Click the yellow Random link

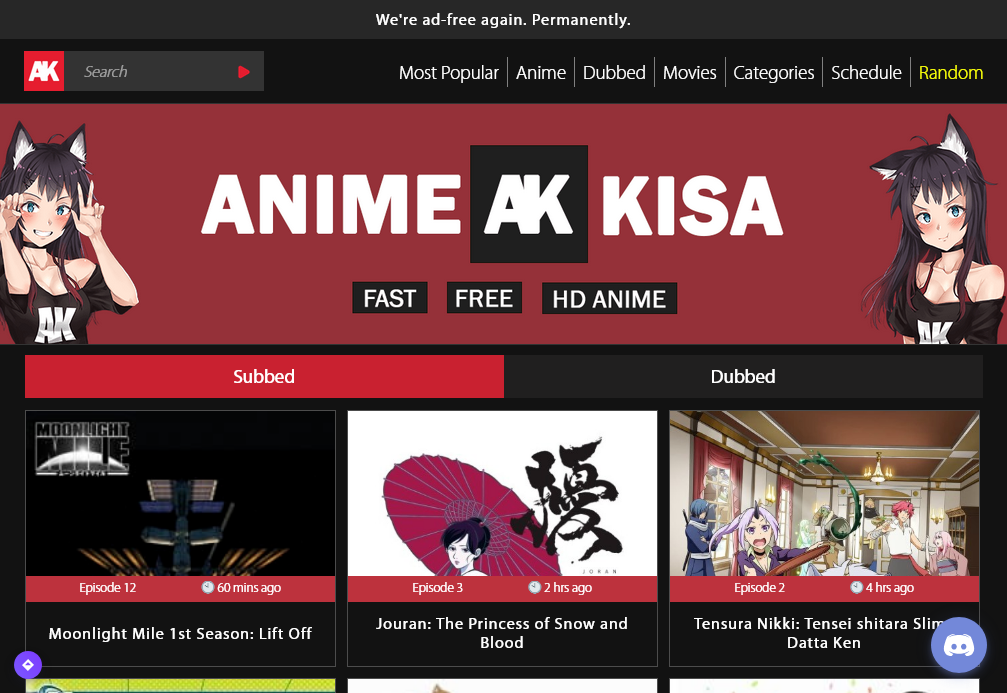(950, 73)
